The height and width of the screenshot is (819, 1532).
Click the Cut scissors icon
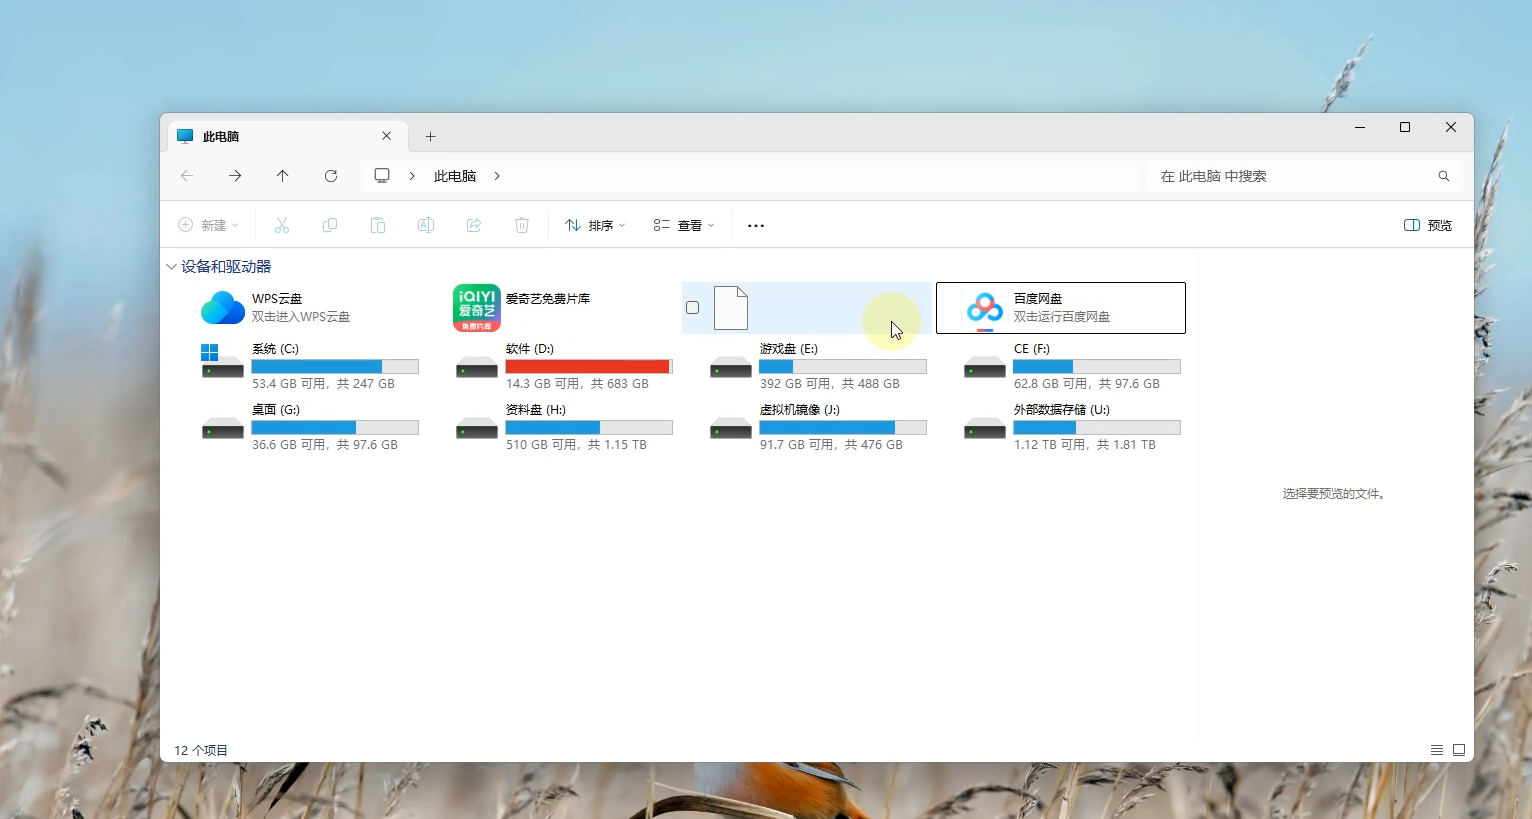coord(282,226)
